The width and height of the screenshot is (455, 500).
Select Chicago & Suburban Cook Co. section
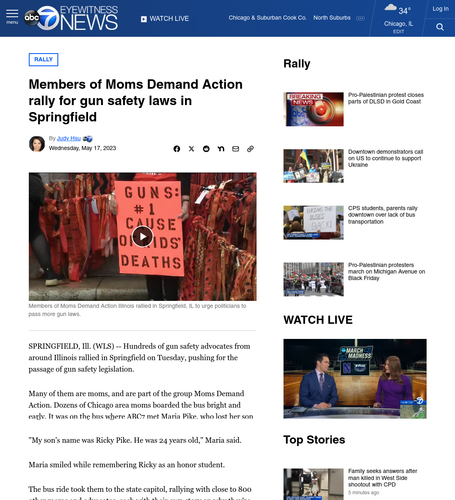267,18
